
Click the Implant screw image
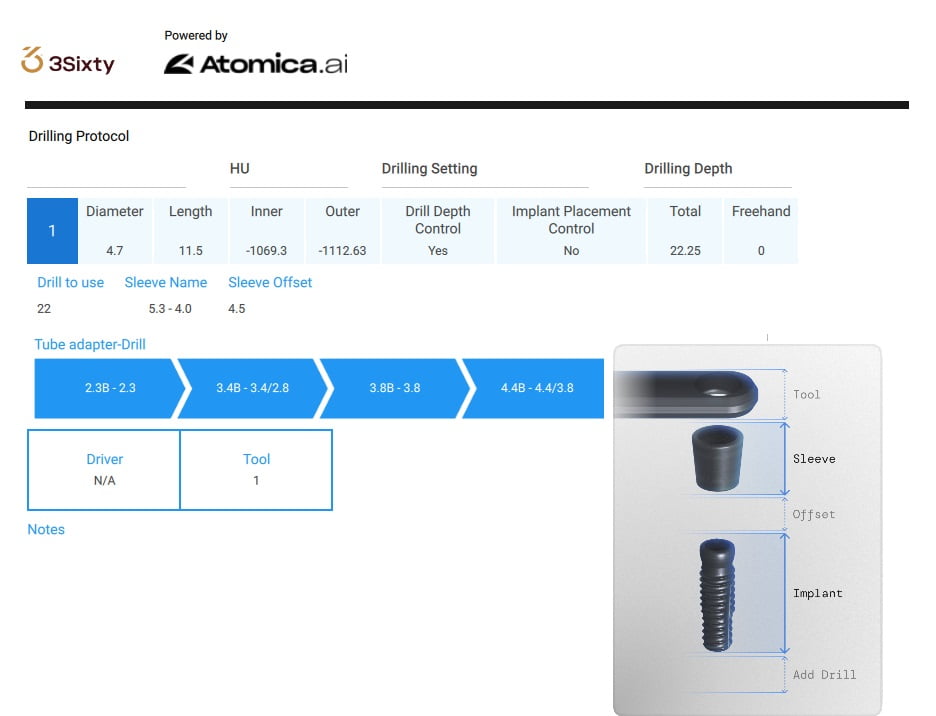click(x=716, y=594)
